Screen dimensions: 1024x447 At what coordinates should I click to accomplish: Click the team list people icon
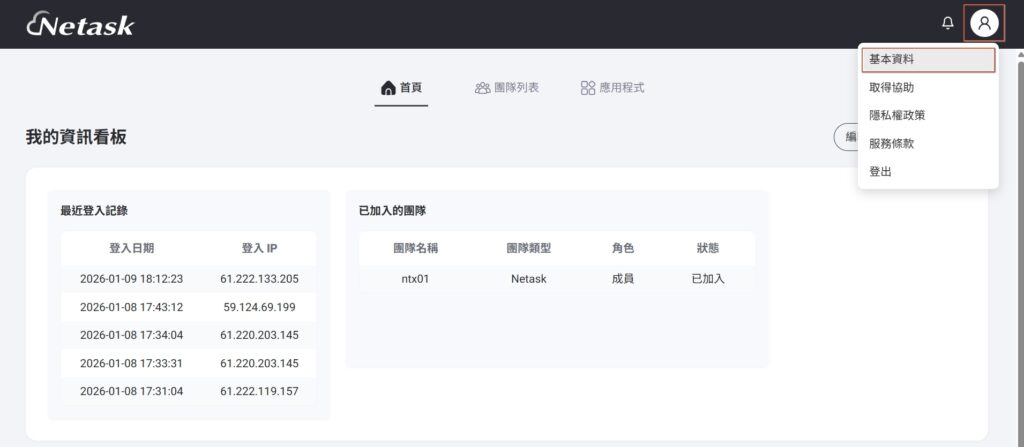482,88
